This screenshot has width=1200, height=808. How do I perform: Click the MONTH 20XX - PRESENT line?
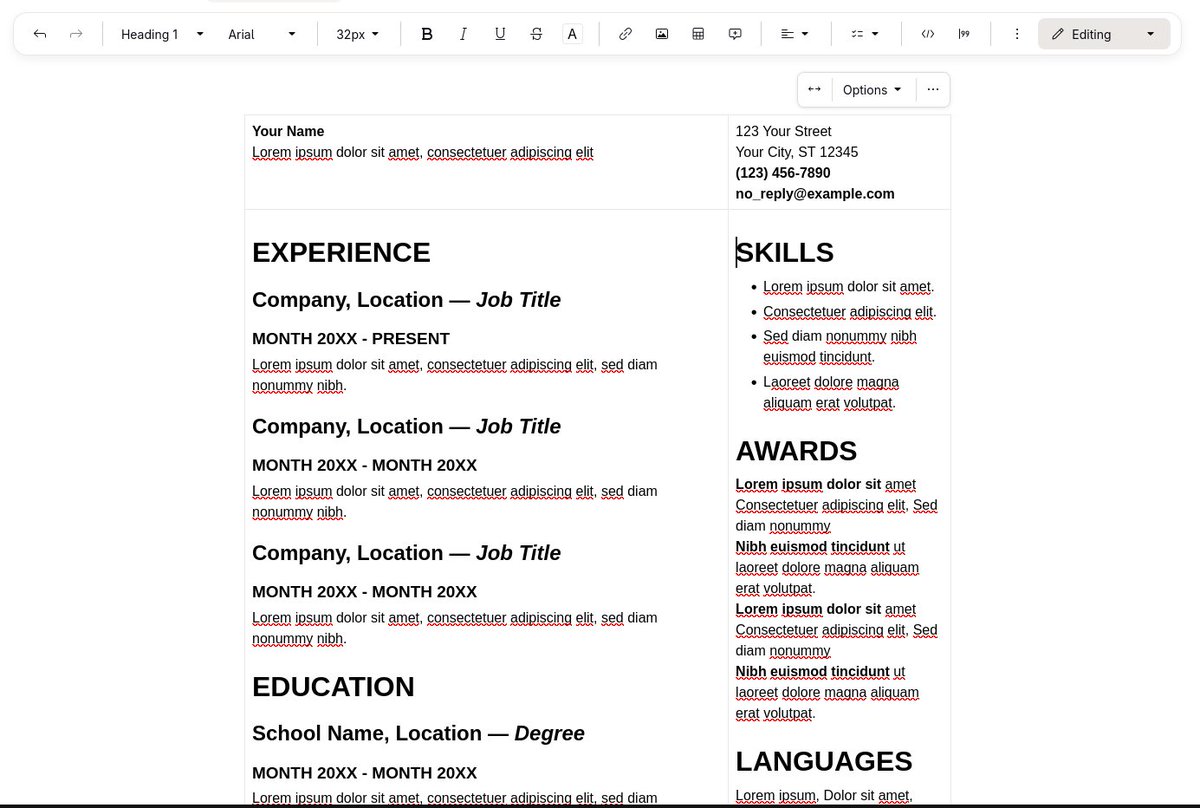(x=351, y=338)
